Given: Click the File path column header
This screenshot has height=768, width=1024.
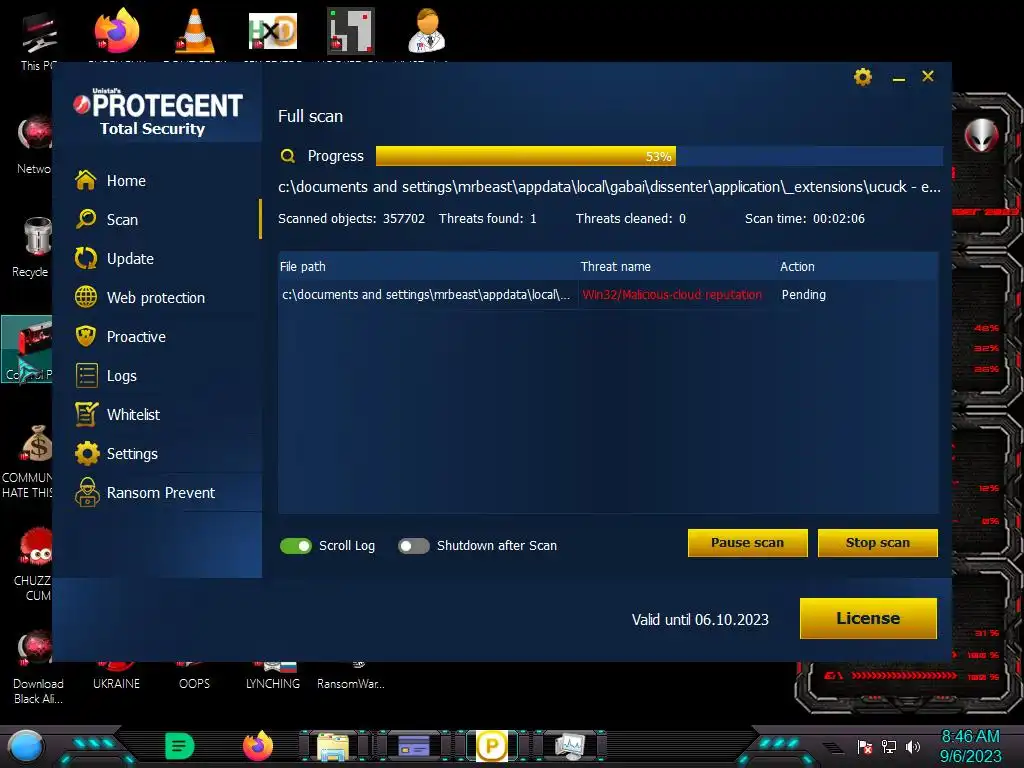Looking at the screenshot, I should coord(302,266).
